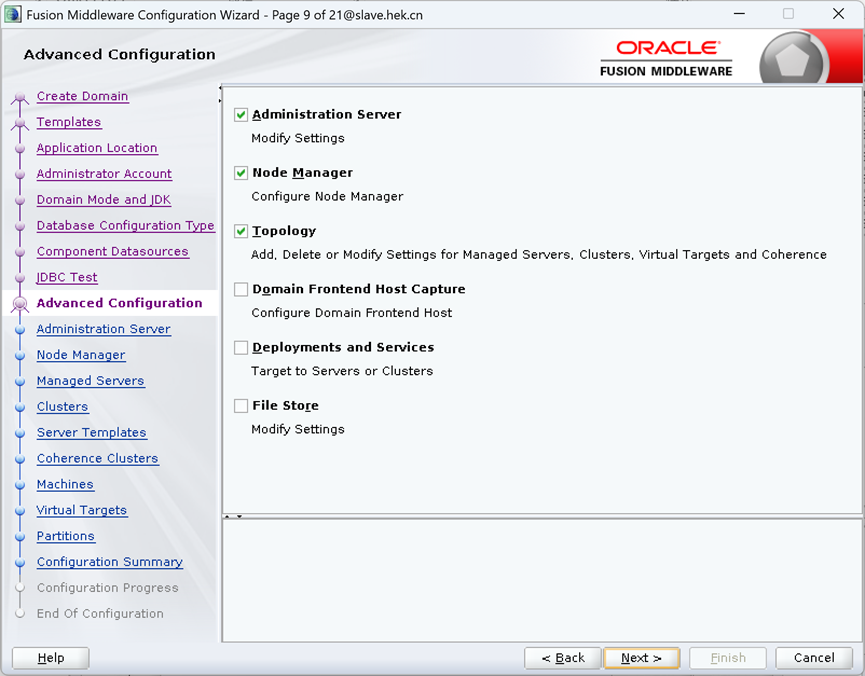The height and width of the screenshot is (676, 865).
Task: Click the empty message pane
Action: tap(542, 581)
